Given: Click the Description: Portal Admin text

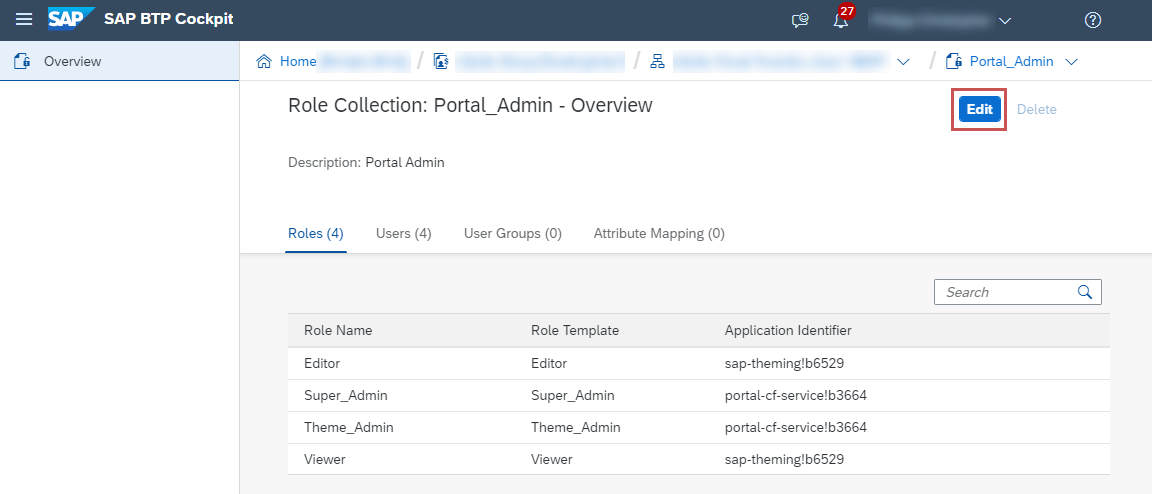Looking at the screenshot, I should tap(366, 162).
